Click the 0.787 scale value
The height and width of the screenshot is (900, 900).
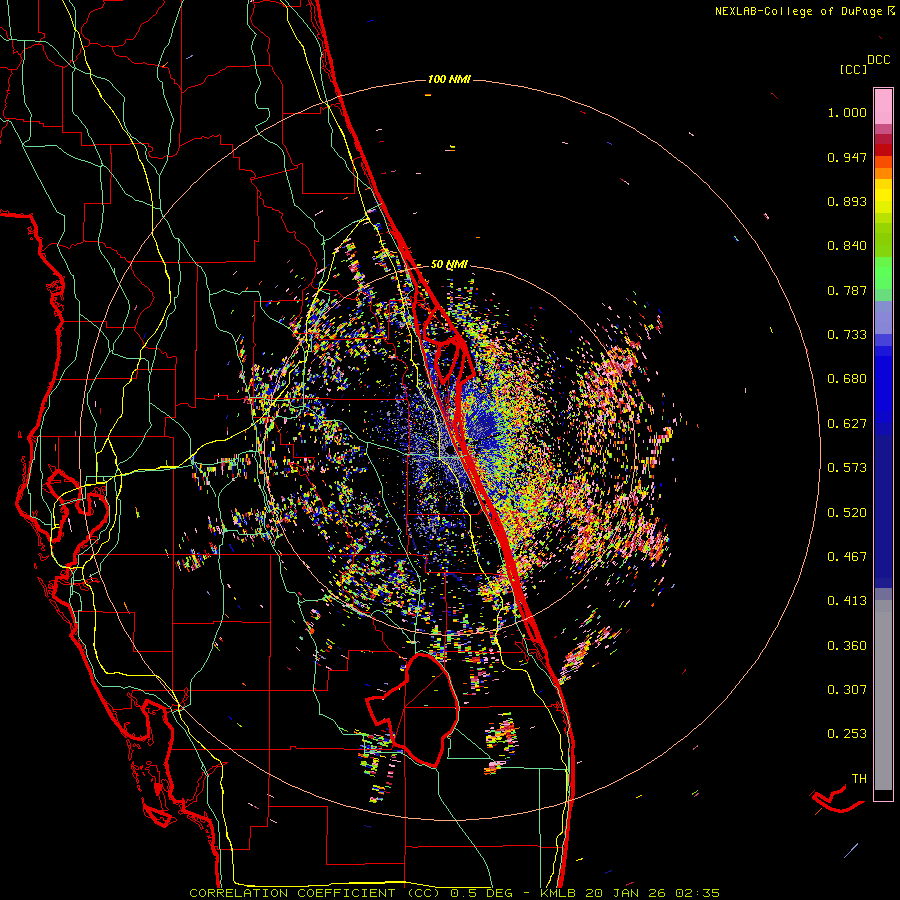[847, 290]
